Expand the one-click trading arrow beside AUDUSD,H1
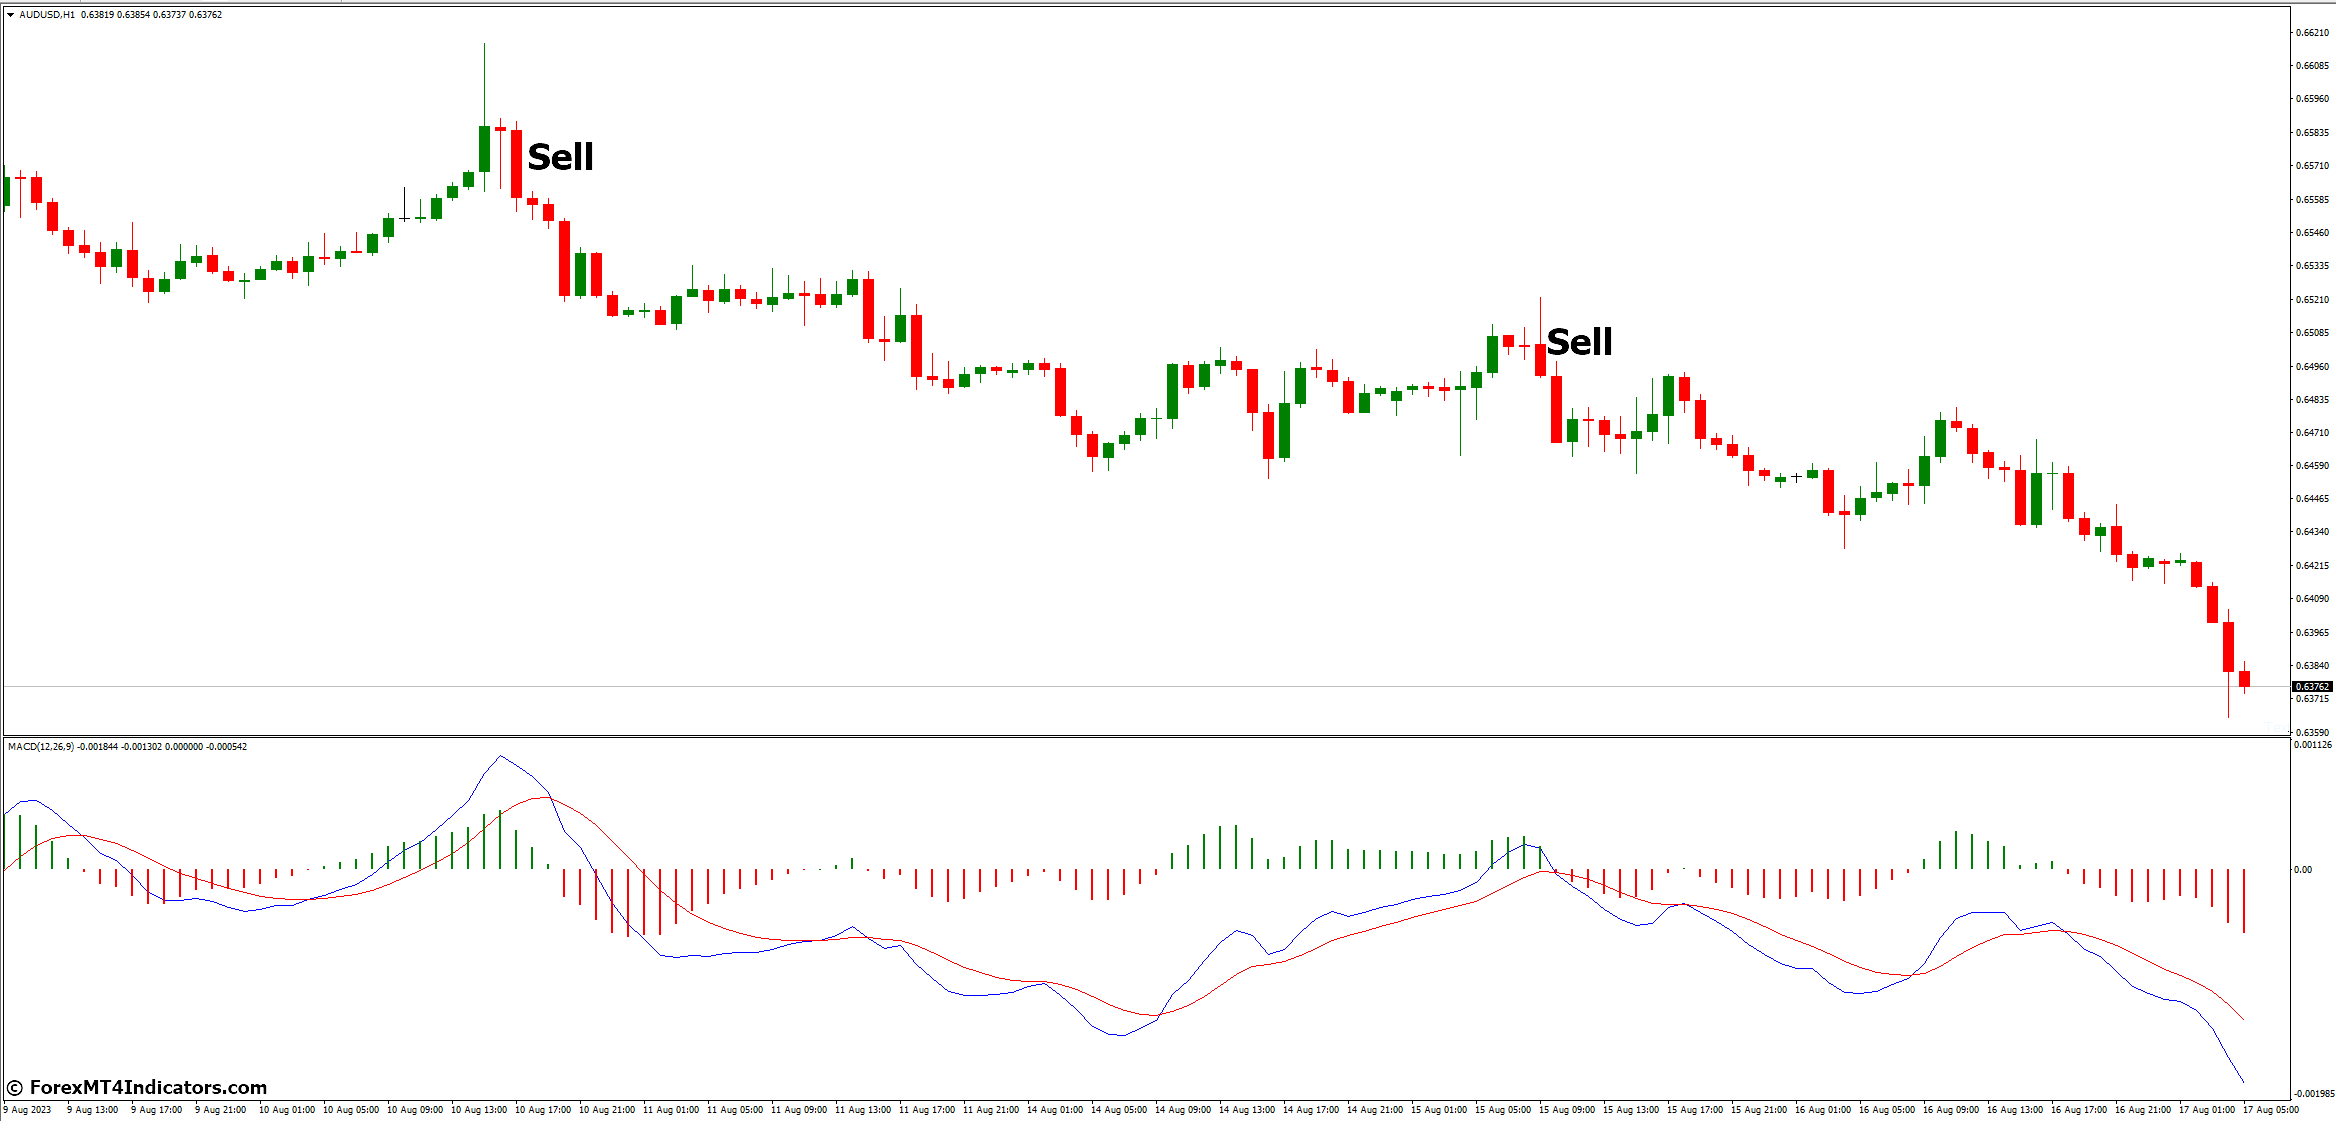This screenshot has height=1121, width=2336. pos(10,15)
